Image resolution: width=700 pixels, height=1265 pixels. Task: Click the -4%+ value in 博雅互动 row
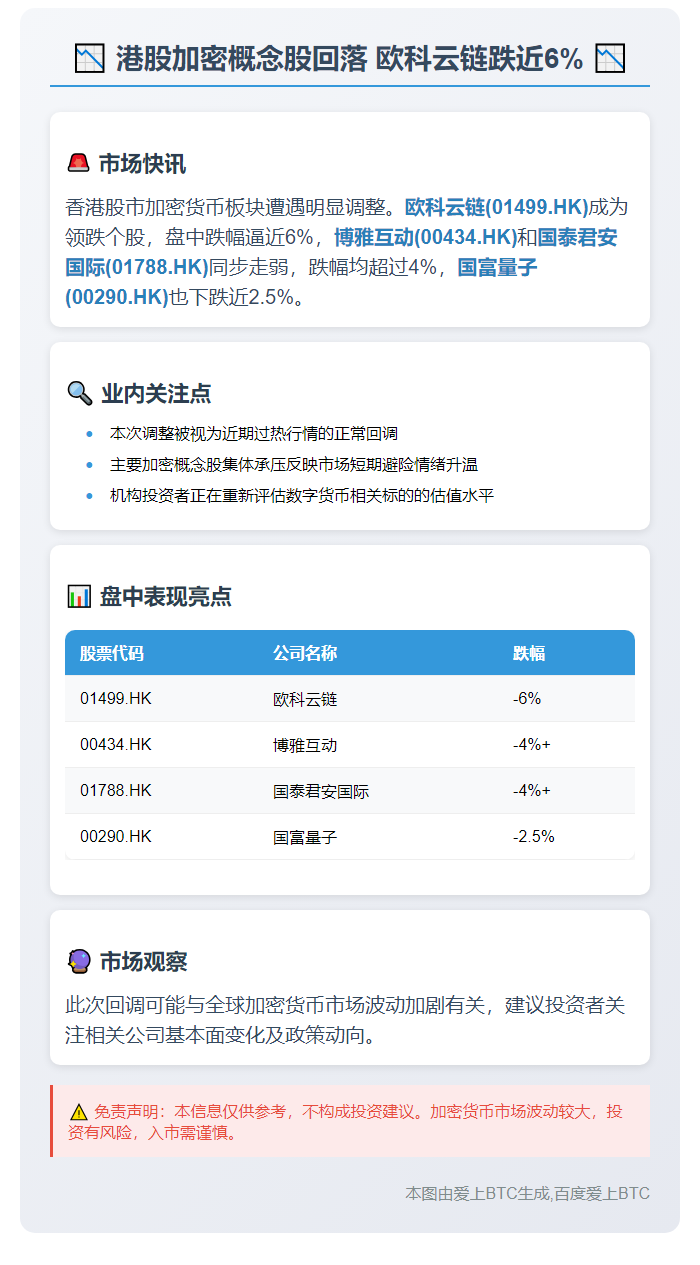[x=532, y=744]
